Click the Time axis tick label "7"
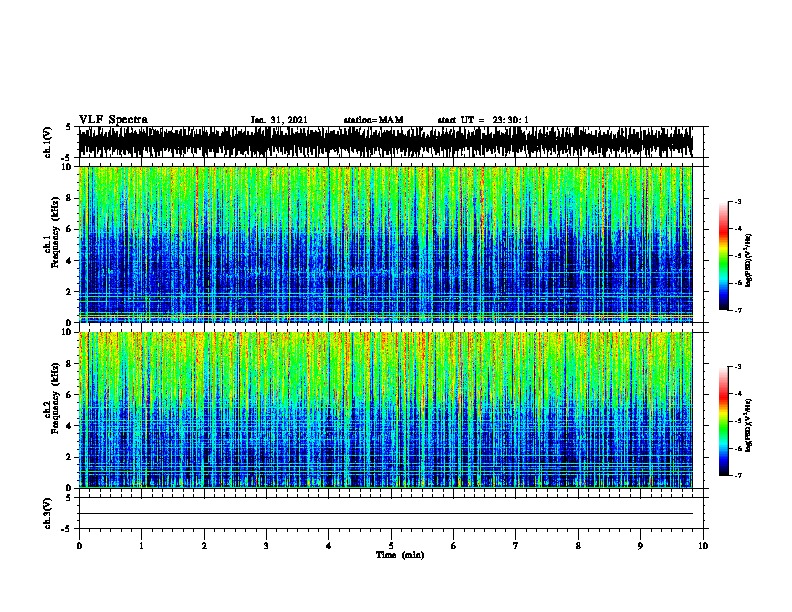Viewport: 792px width, 612px height. click(x=516, y=546)
